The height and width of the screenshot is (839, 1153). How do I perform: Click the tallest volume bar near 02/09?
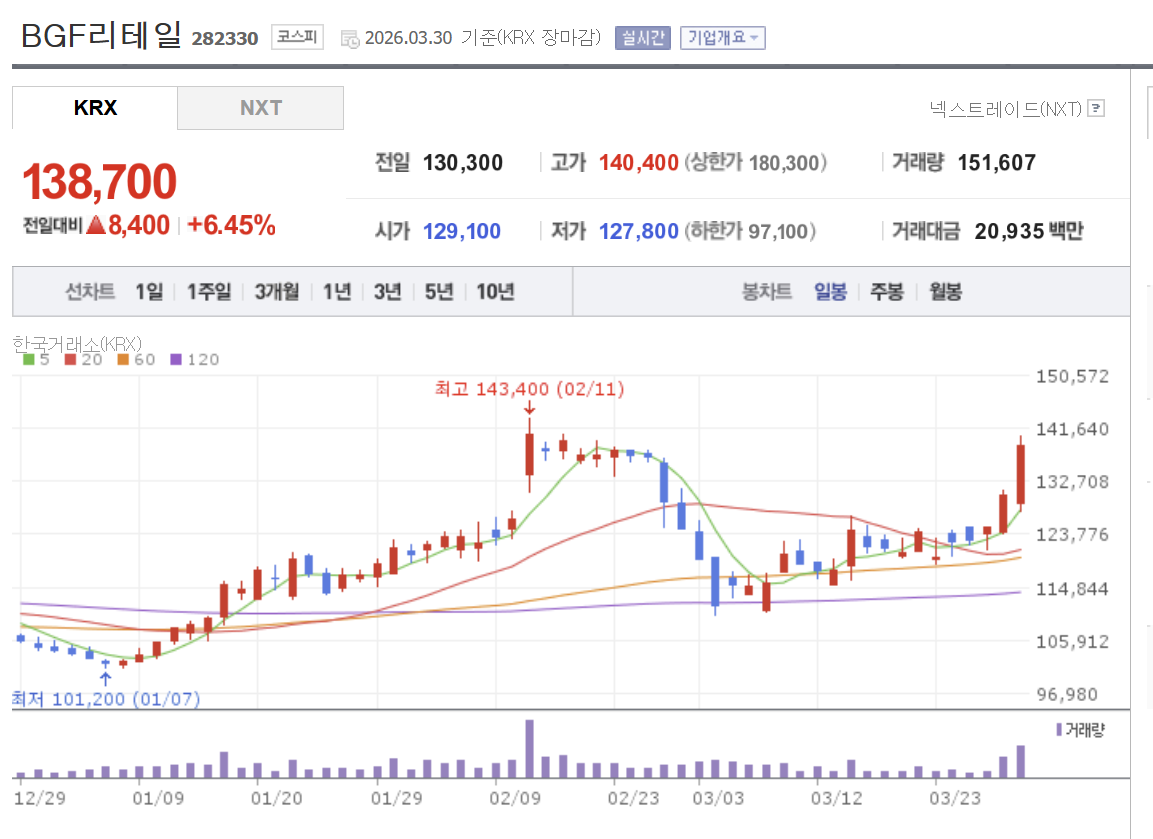[x=529, y=749]
